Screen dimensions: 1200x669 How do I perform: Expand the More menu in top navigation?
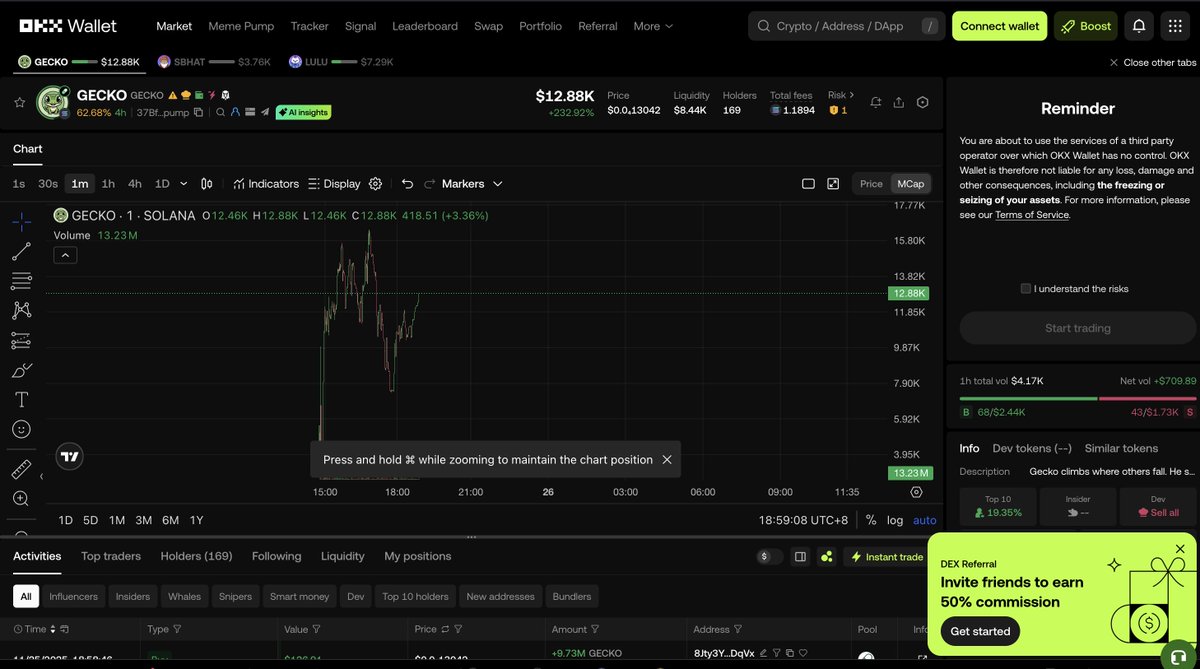[653, 26]
